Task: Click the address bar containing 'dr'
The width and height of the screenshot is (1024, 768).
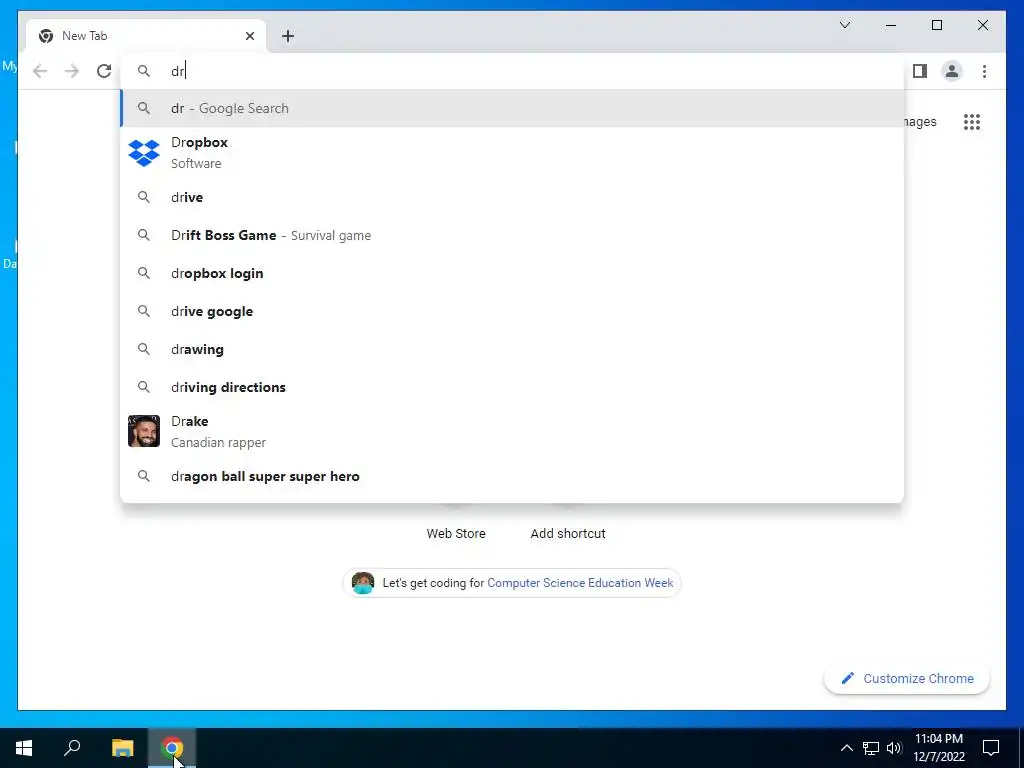Action: click(x=512, y=71)
